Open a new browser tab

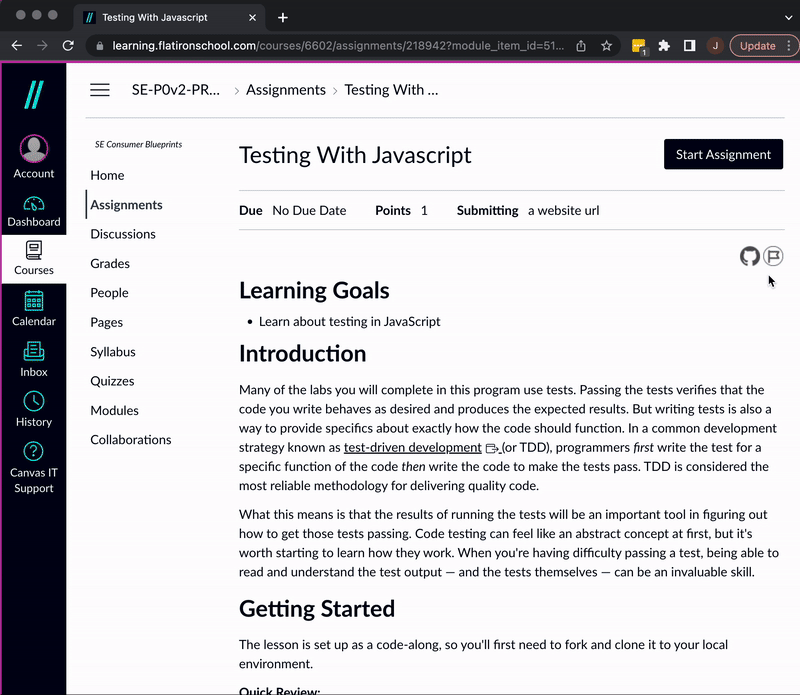click(283, 18)
